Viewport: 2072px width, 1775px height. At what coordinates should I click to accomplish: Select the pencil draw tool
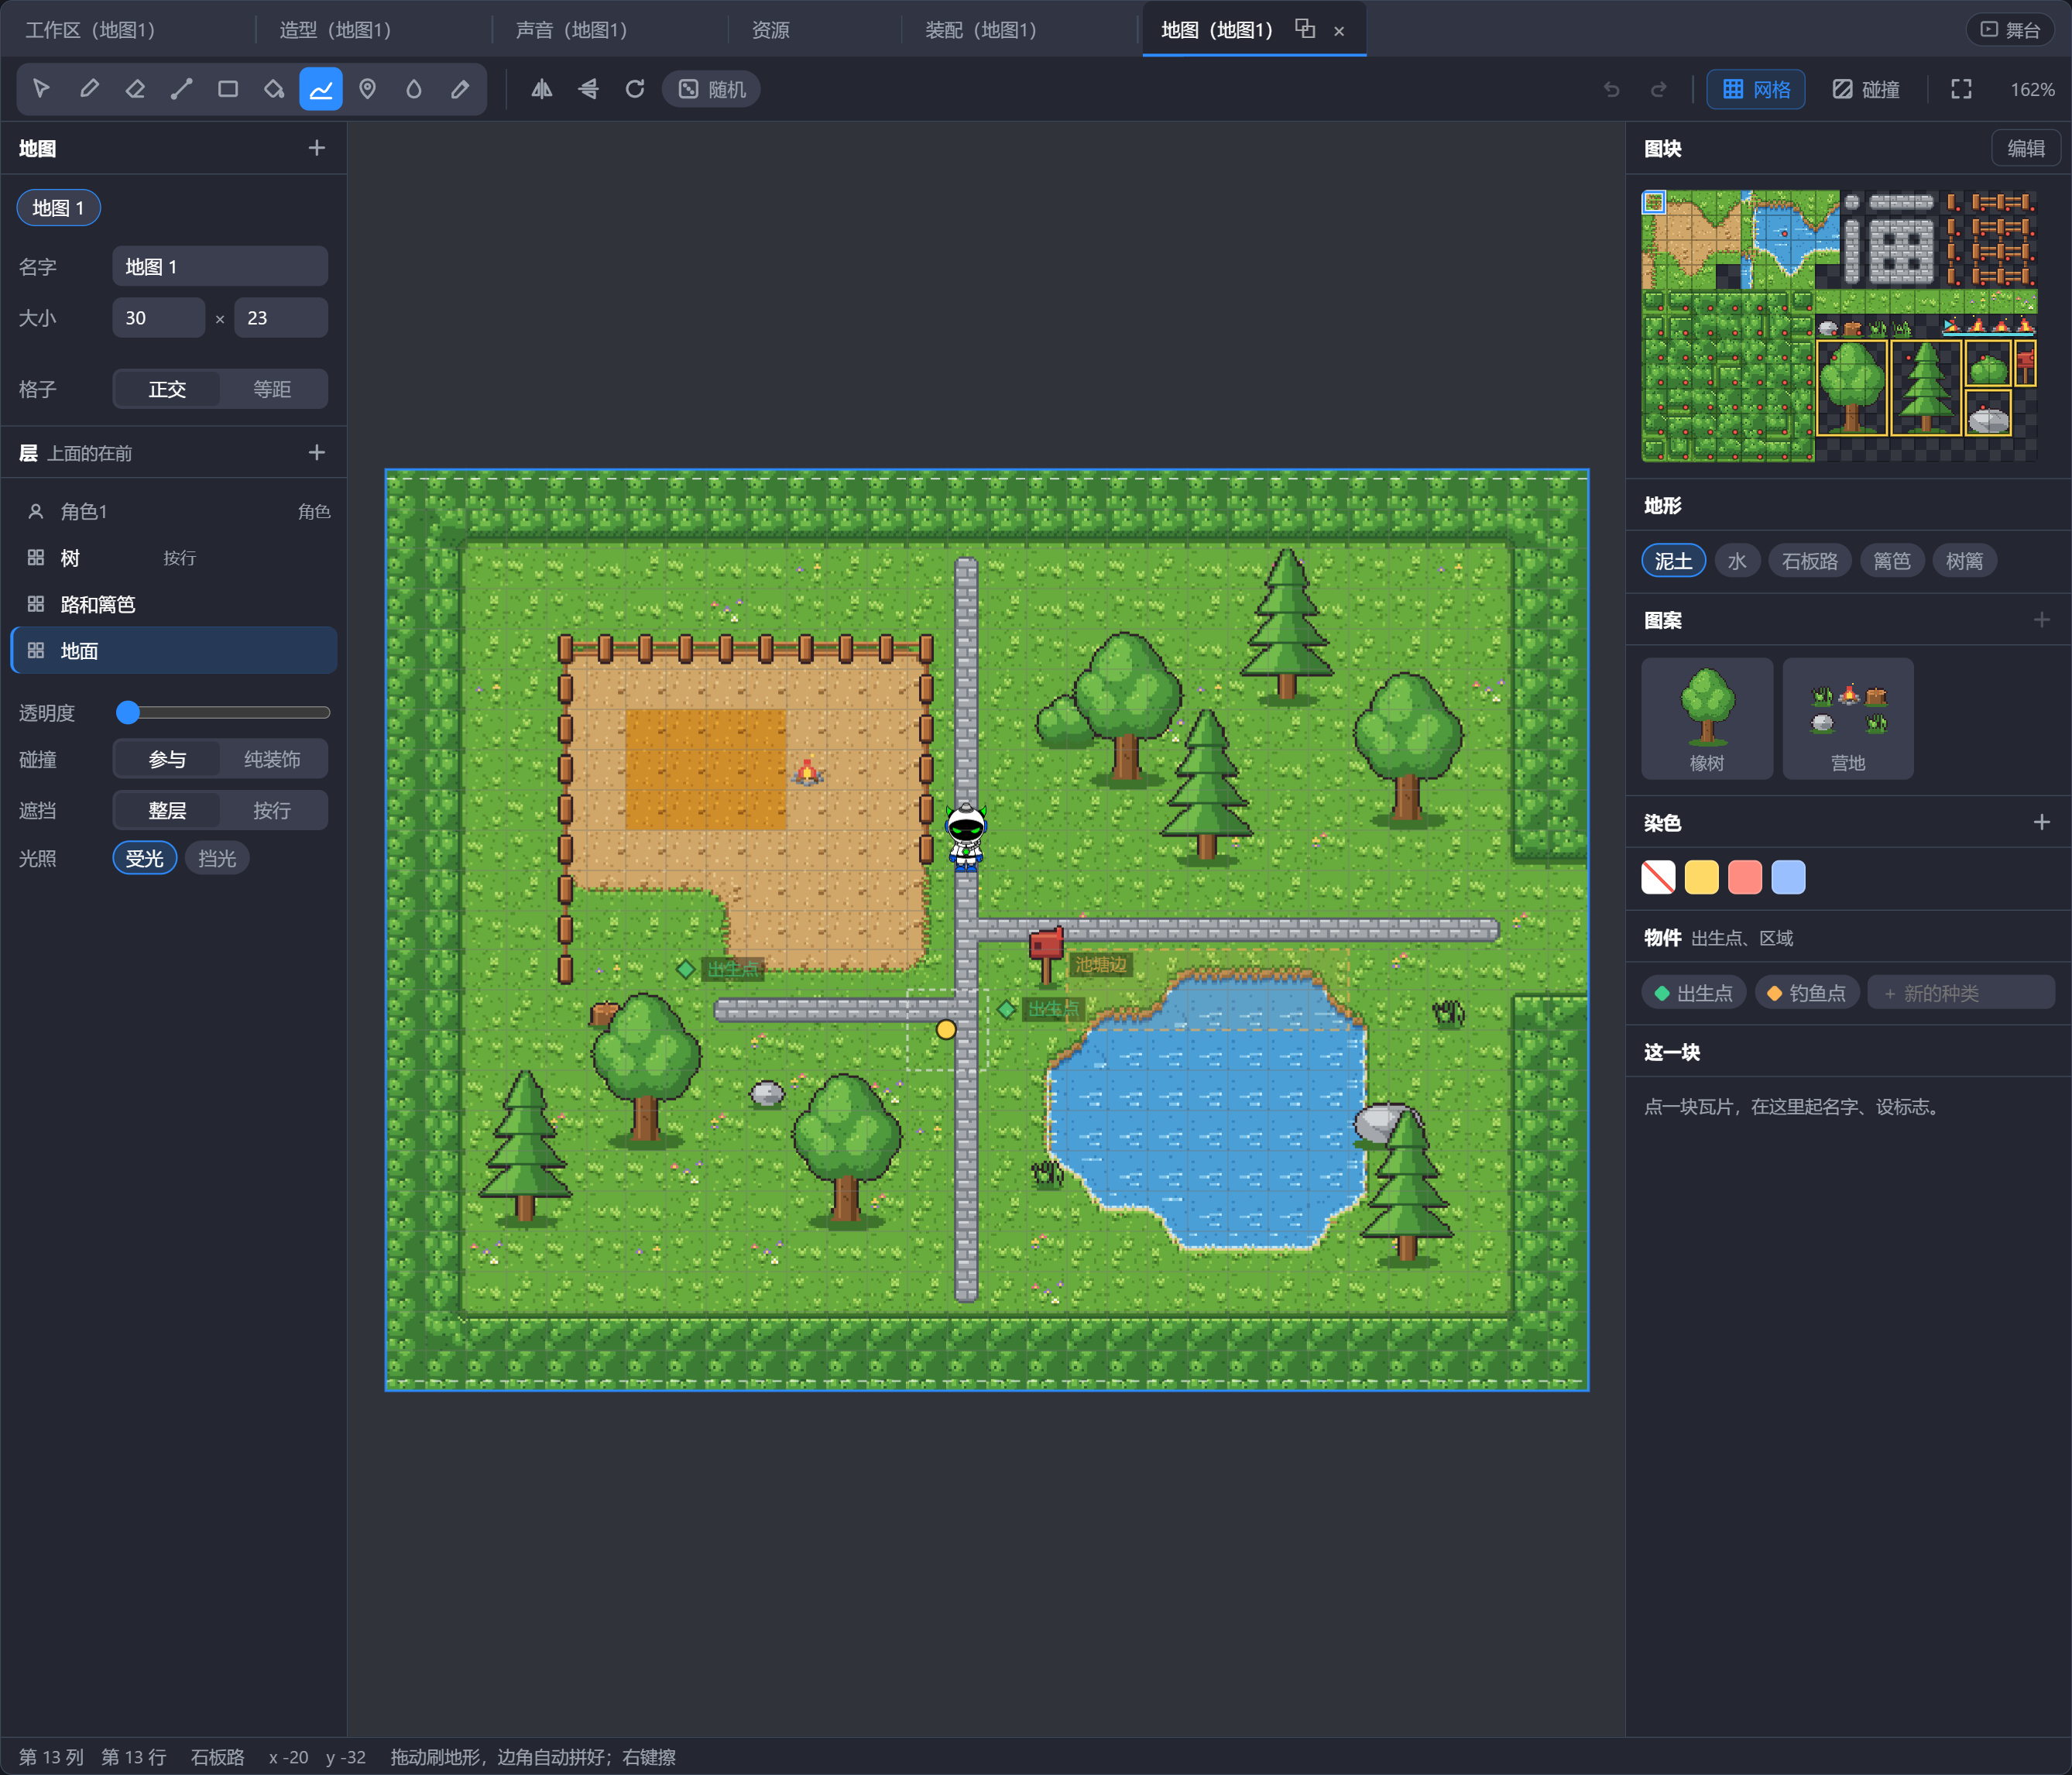click(89, 89)
